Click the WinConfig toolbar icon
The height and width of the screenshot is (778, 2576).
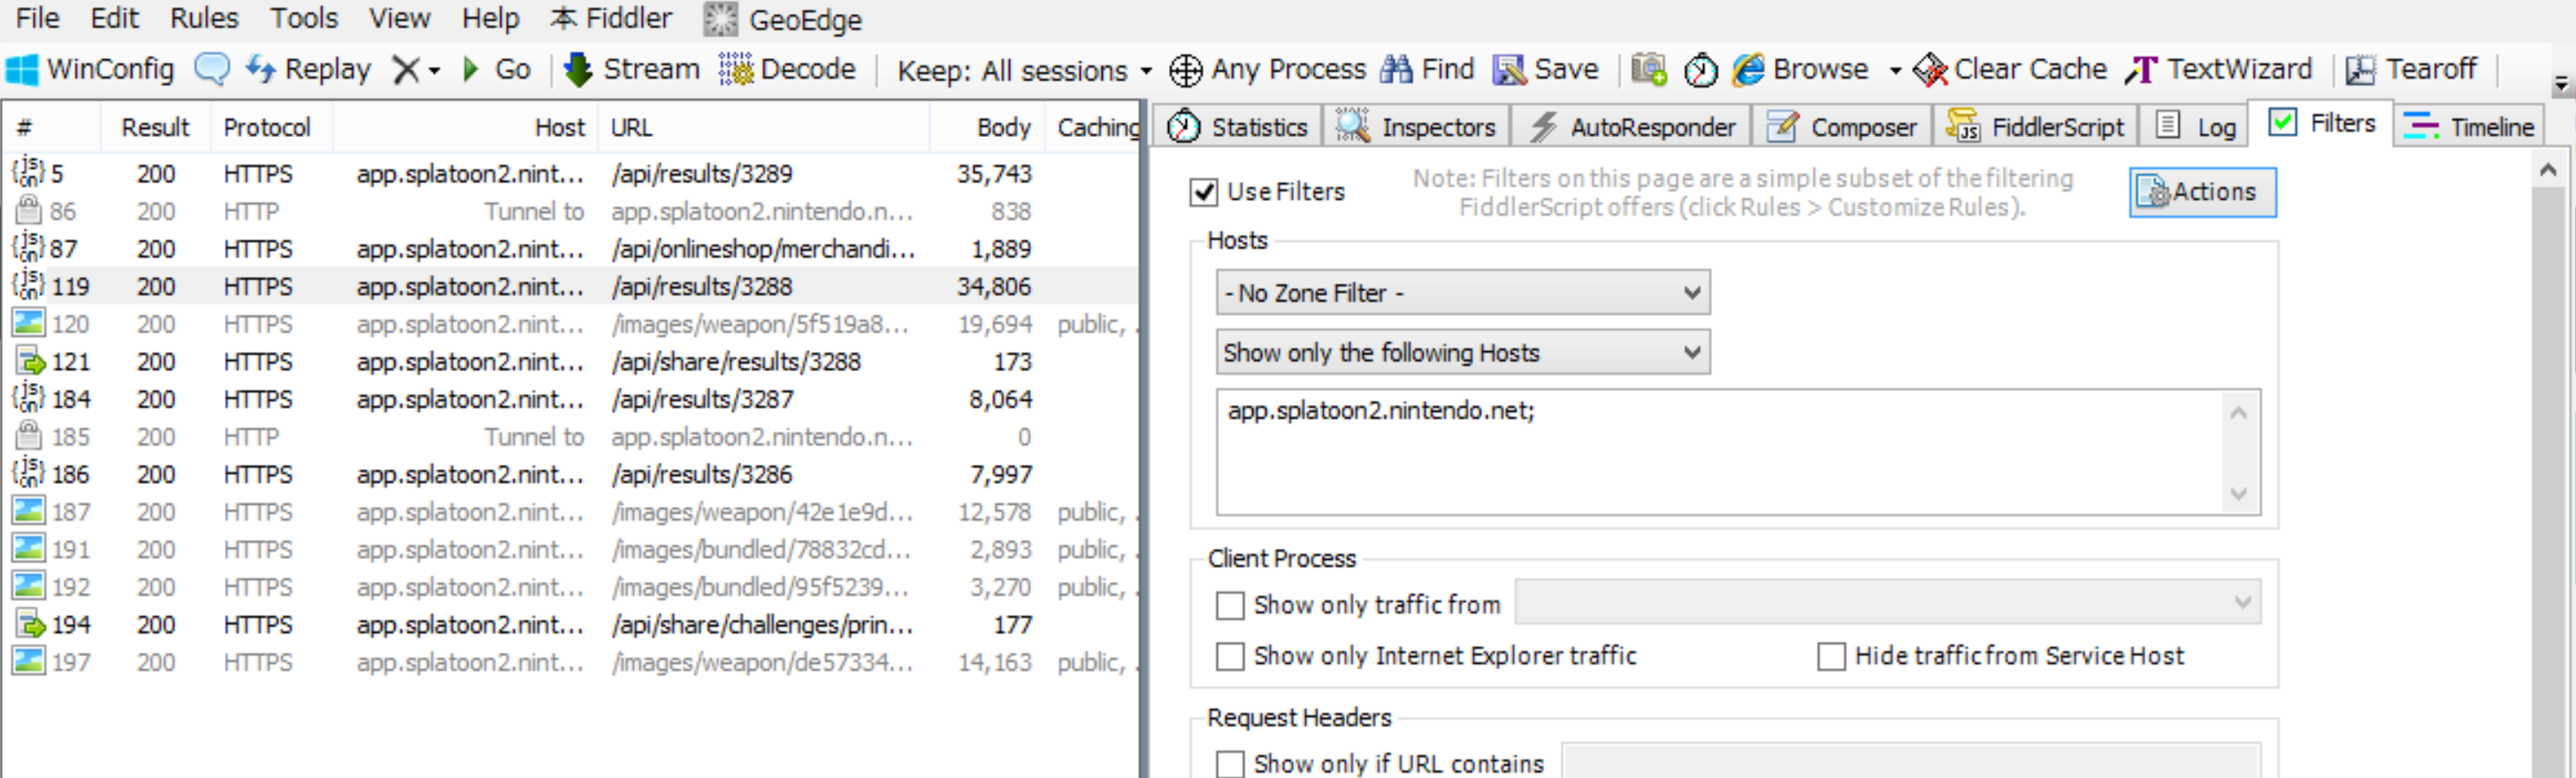pyautogui.click(x=22, y=70)
